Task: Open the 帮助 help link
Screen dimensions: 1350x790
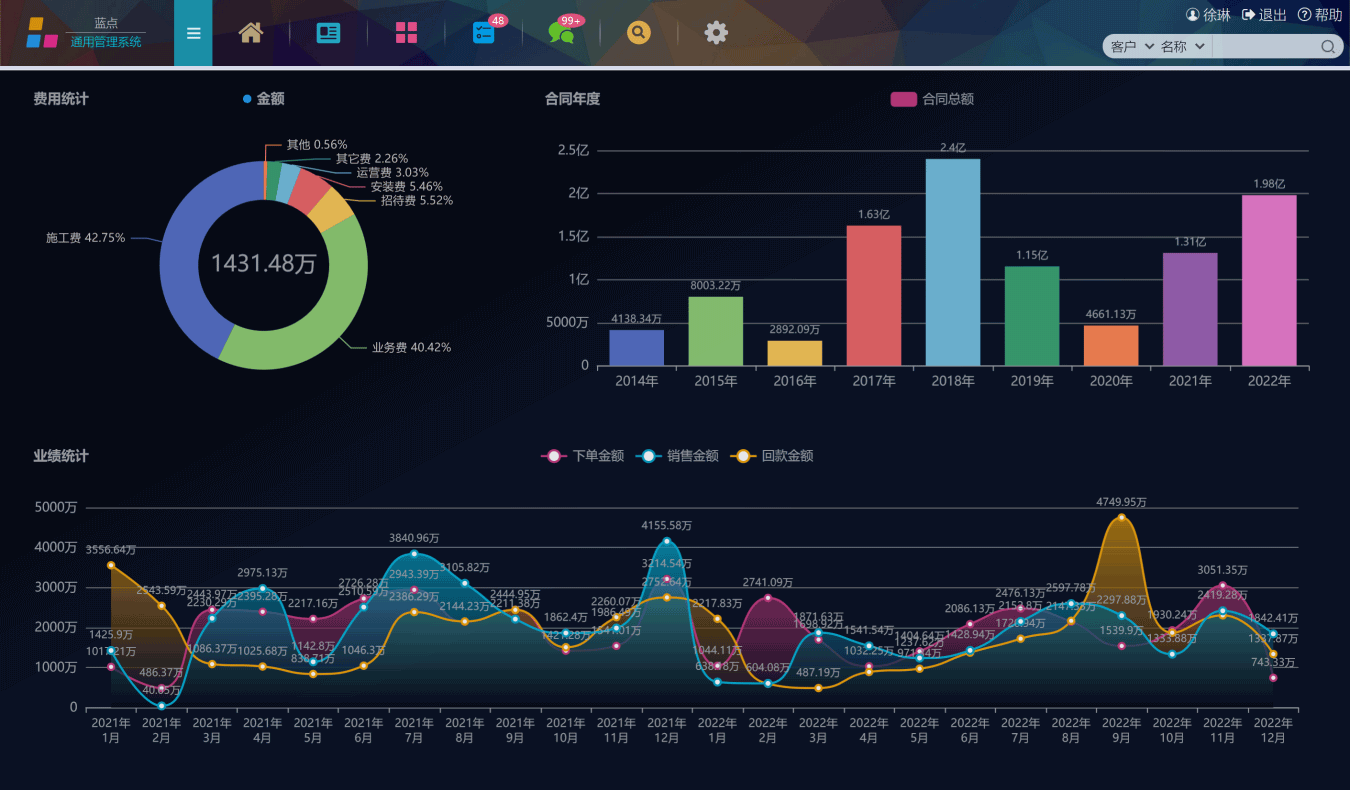Action: (x=1320, y=15)
